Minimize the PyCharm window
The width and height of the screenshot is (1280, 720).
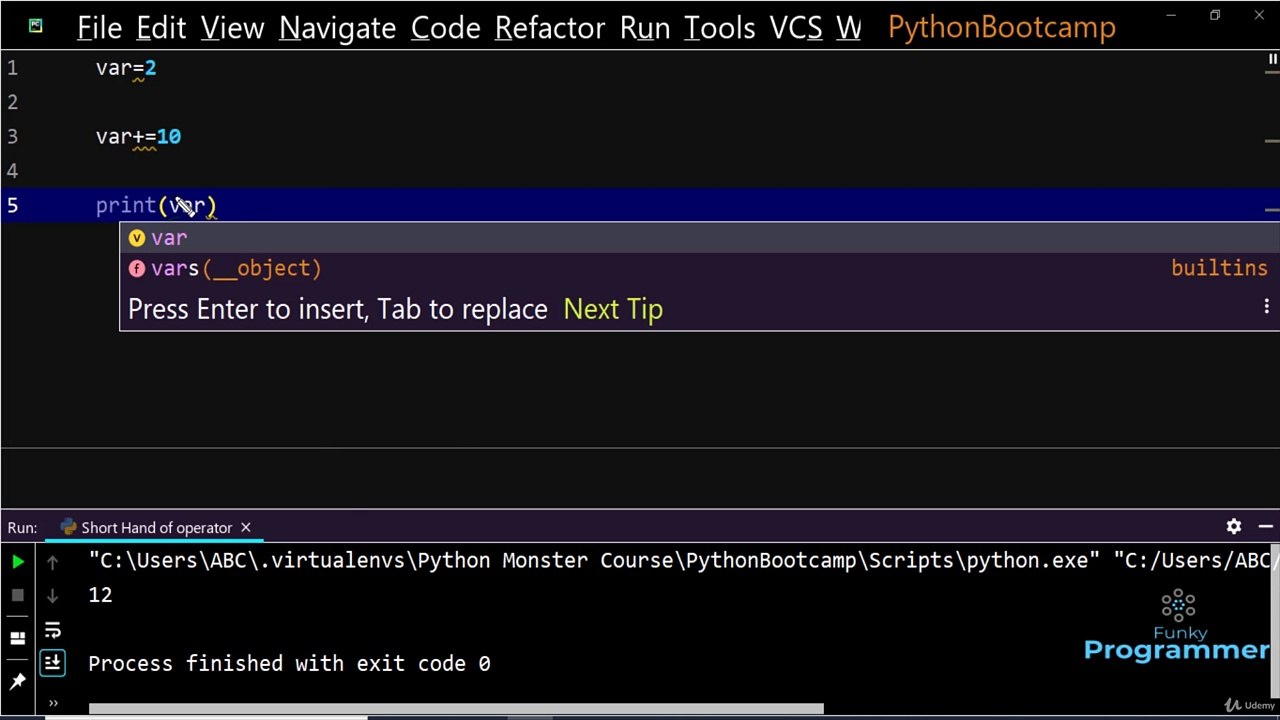(1171, 16)
